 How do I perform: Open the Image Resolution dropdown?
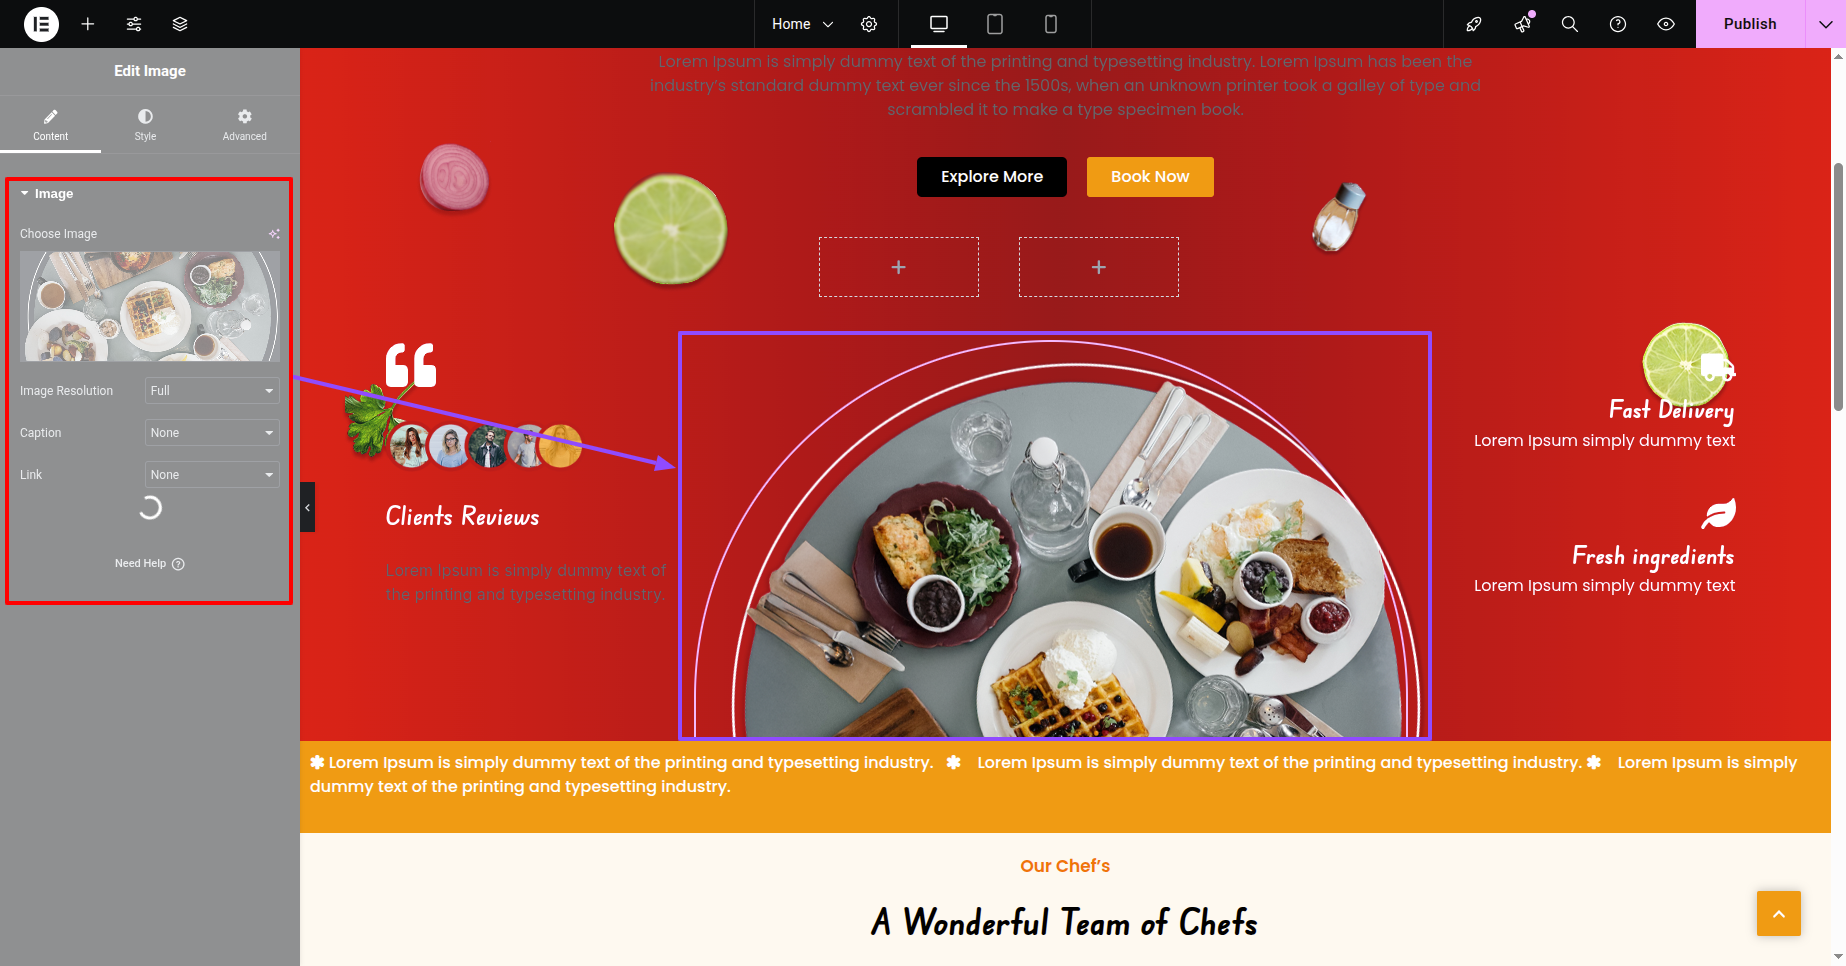tap(212, 391)
